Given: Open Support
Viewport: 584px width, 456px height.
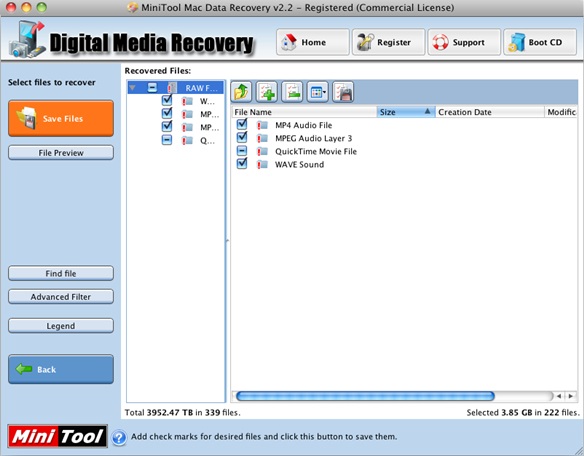Looking at the screenshot, I should [464, 42].
